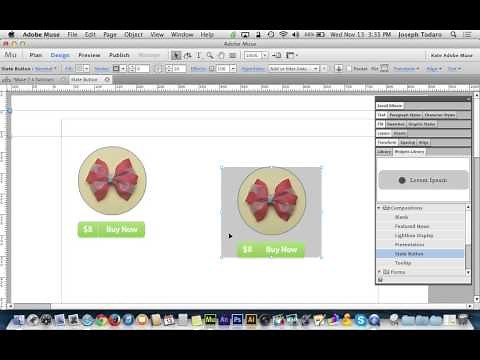Select the Hand tool
480x360 pixels.
point(221,55)
